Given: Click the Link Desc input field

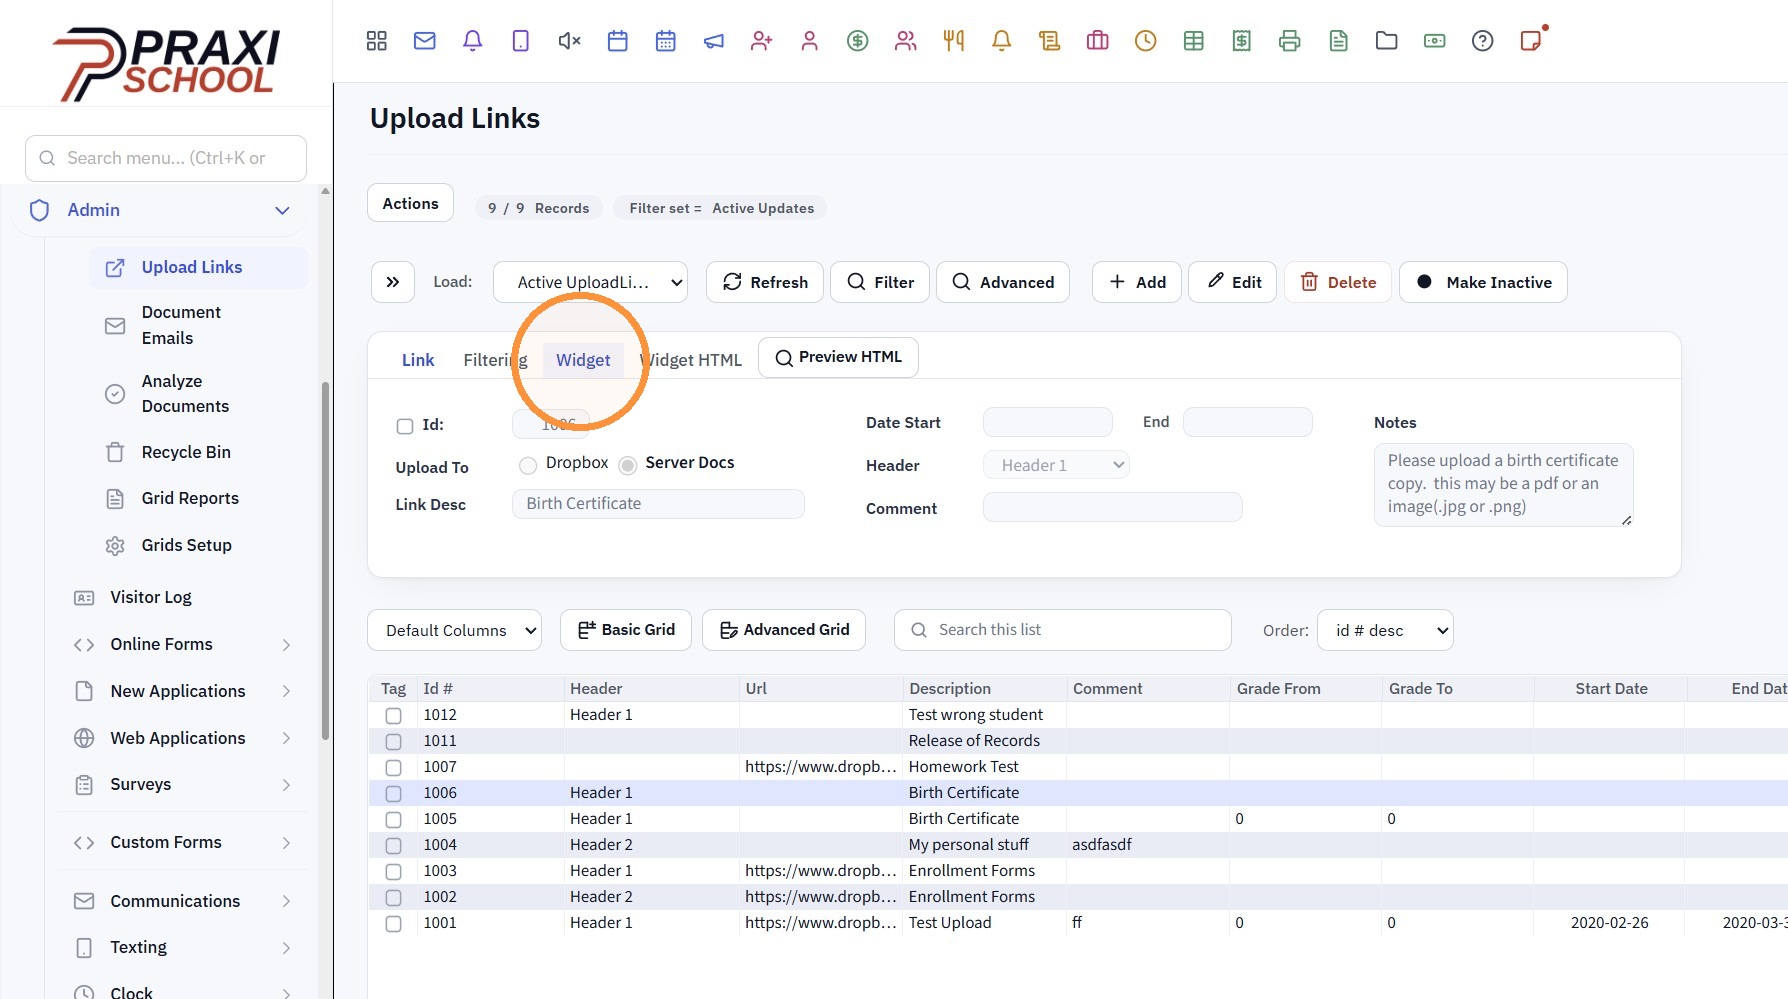Looking at the screenshot, I should (658, 504).
